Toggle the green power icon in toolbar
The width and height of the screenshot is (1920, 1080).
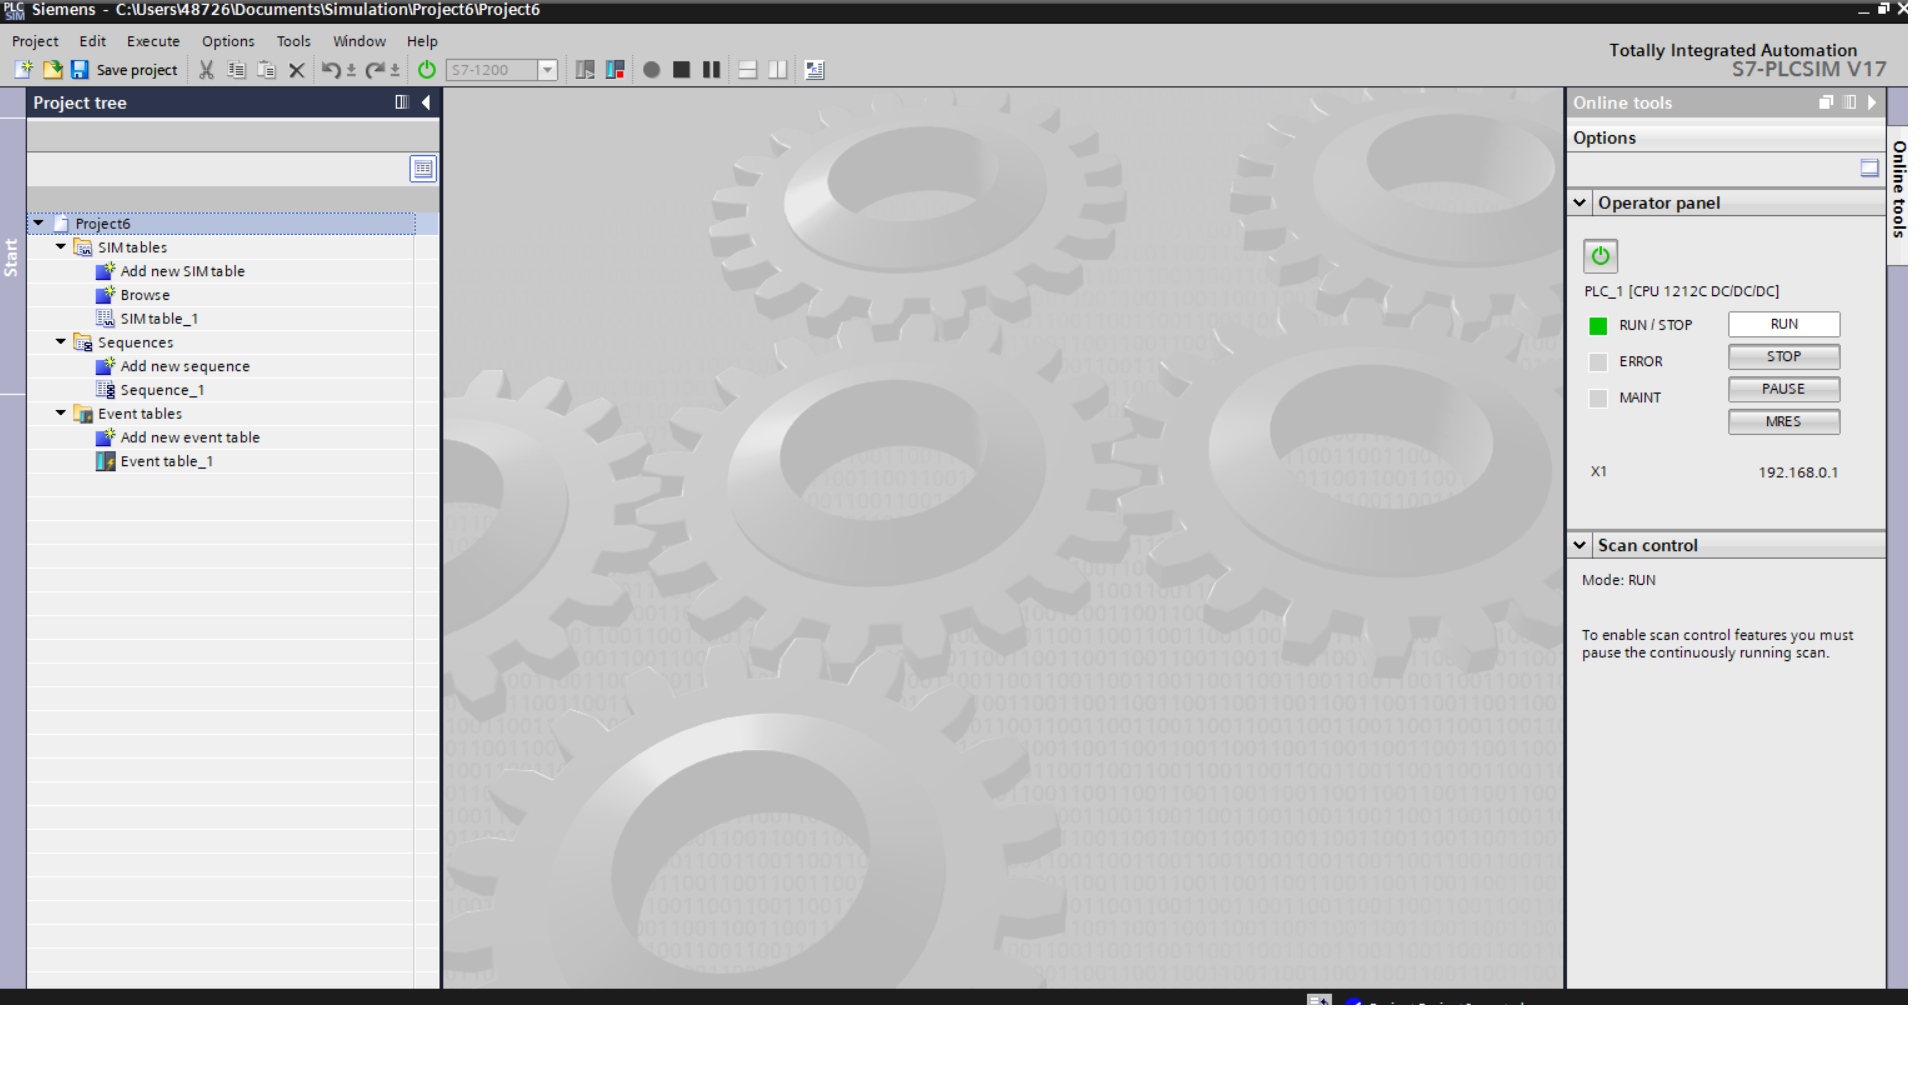point(427,70)
